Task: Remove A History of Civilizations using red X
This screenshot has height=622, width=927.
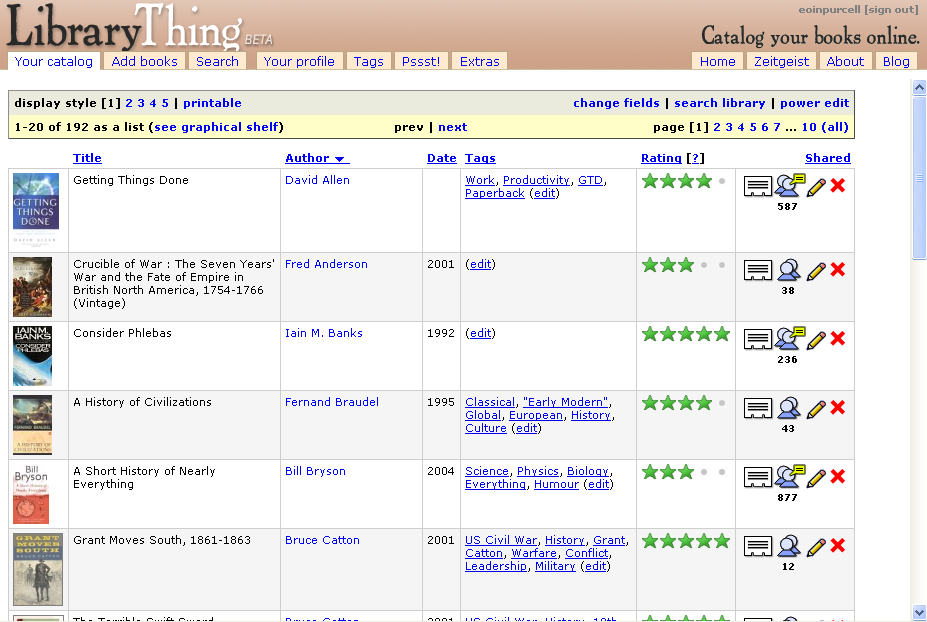Action: (838, 408)
